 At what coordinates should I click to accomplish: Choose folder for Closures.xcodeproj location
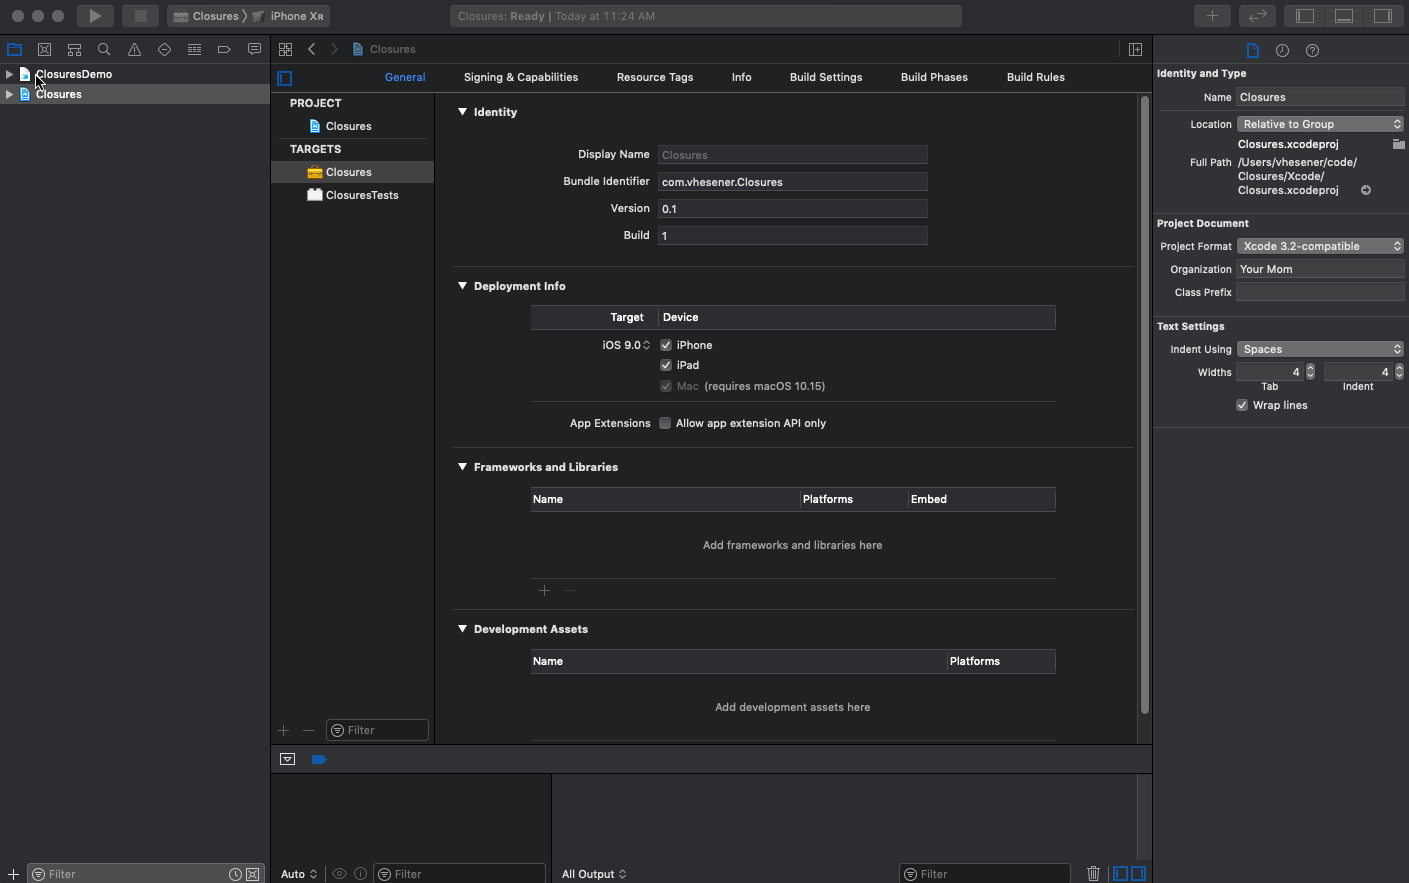tap(1399, 144)
